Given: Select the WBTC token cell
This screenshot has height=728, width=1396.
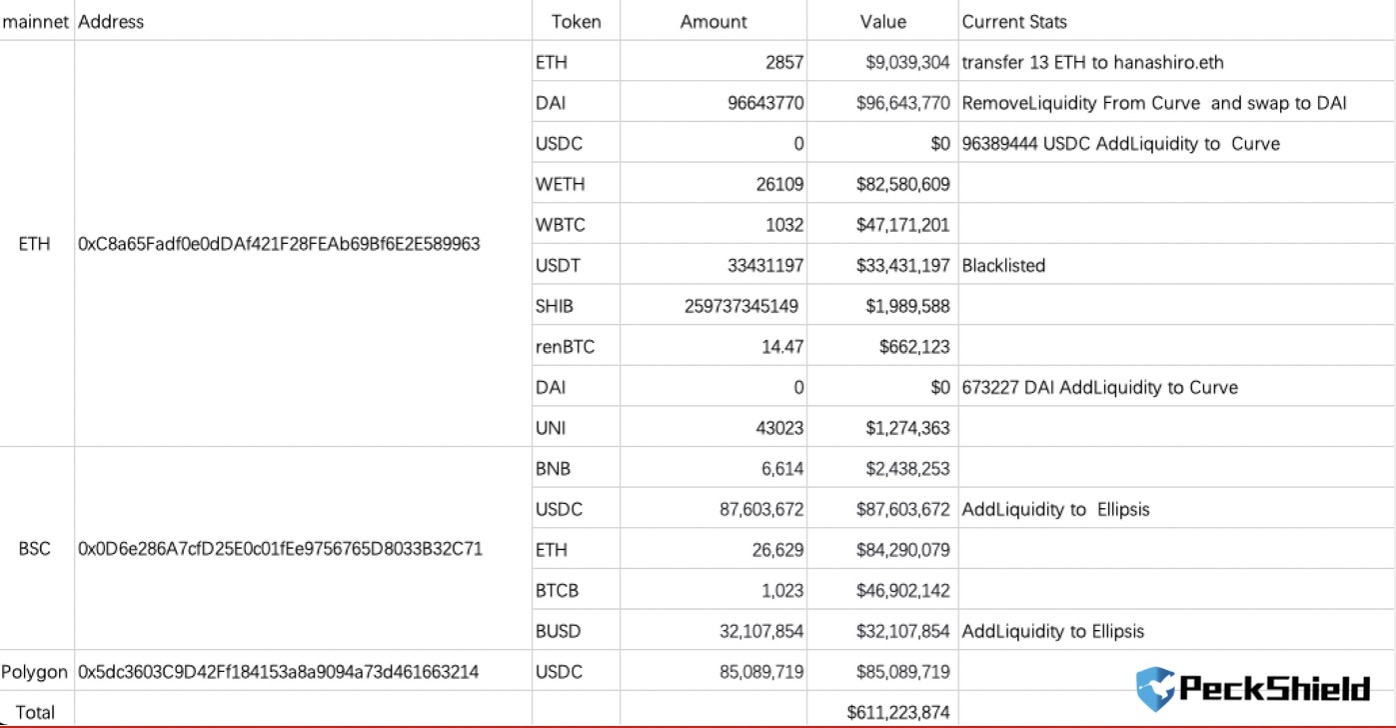Looking at the screenshot, I should pyautogui.click(x=560, y=225).
